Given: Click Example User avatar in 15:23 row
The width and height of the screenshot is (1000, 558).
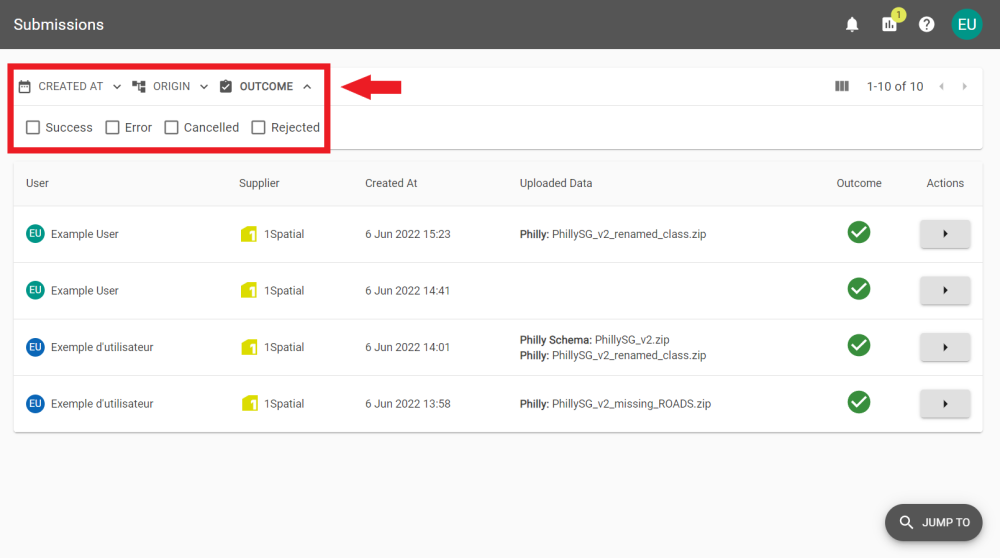Looking at the screenshot, I should (x=35, y=233).
